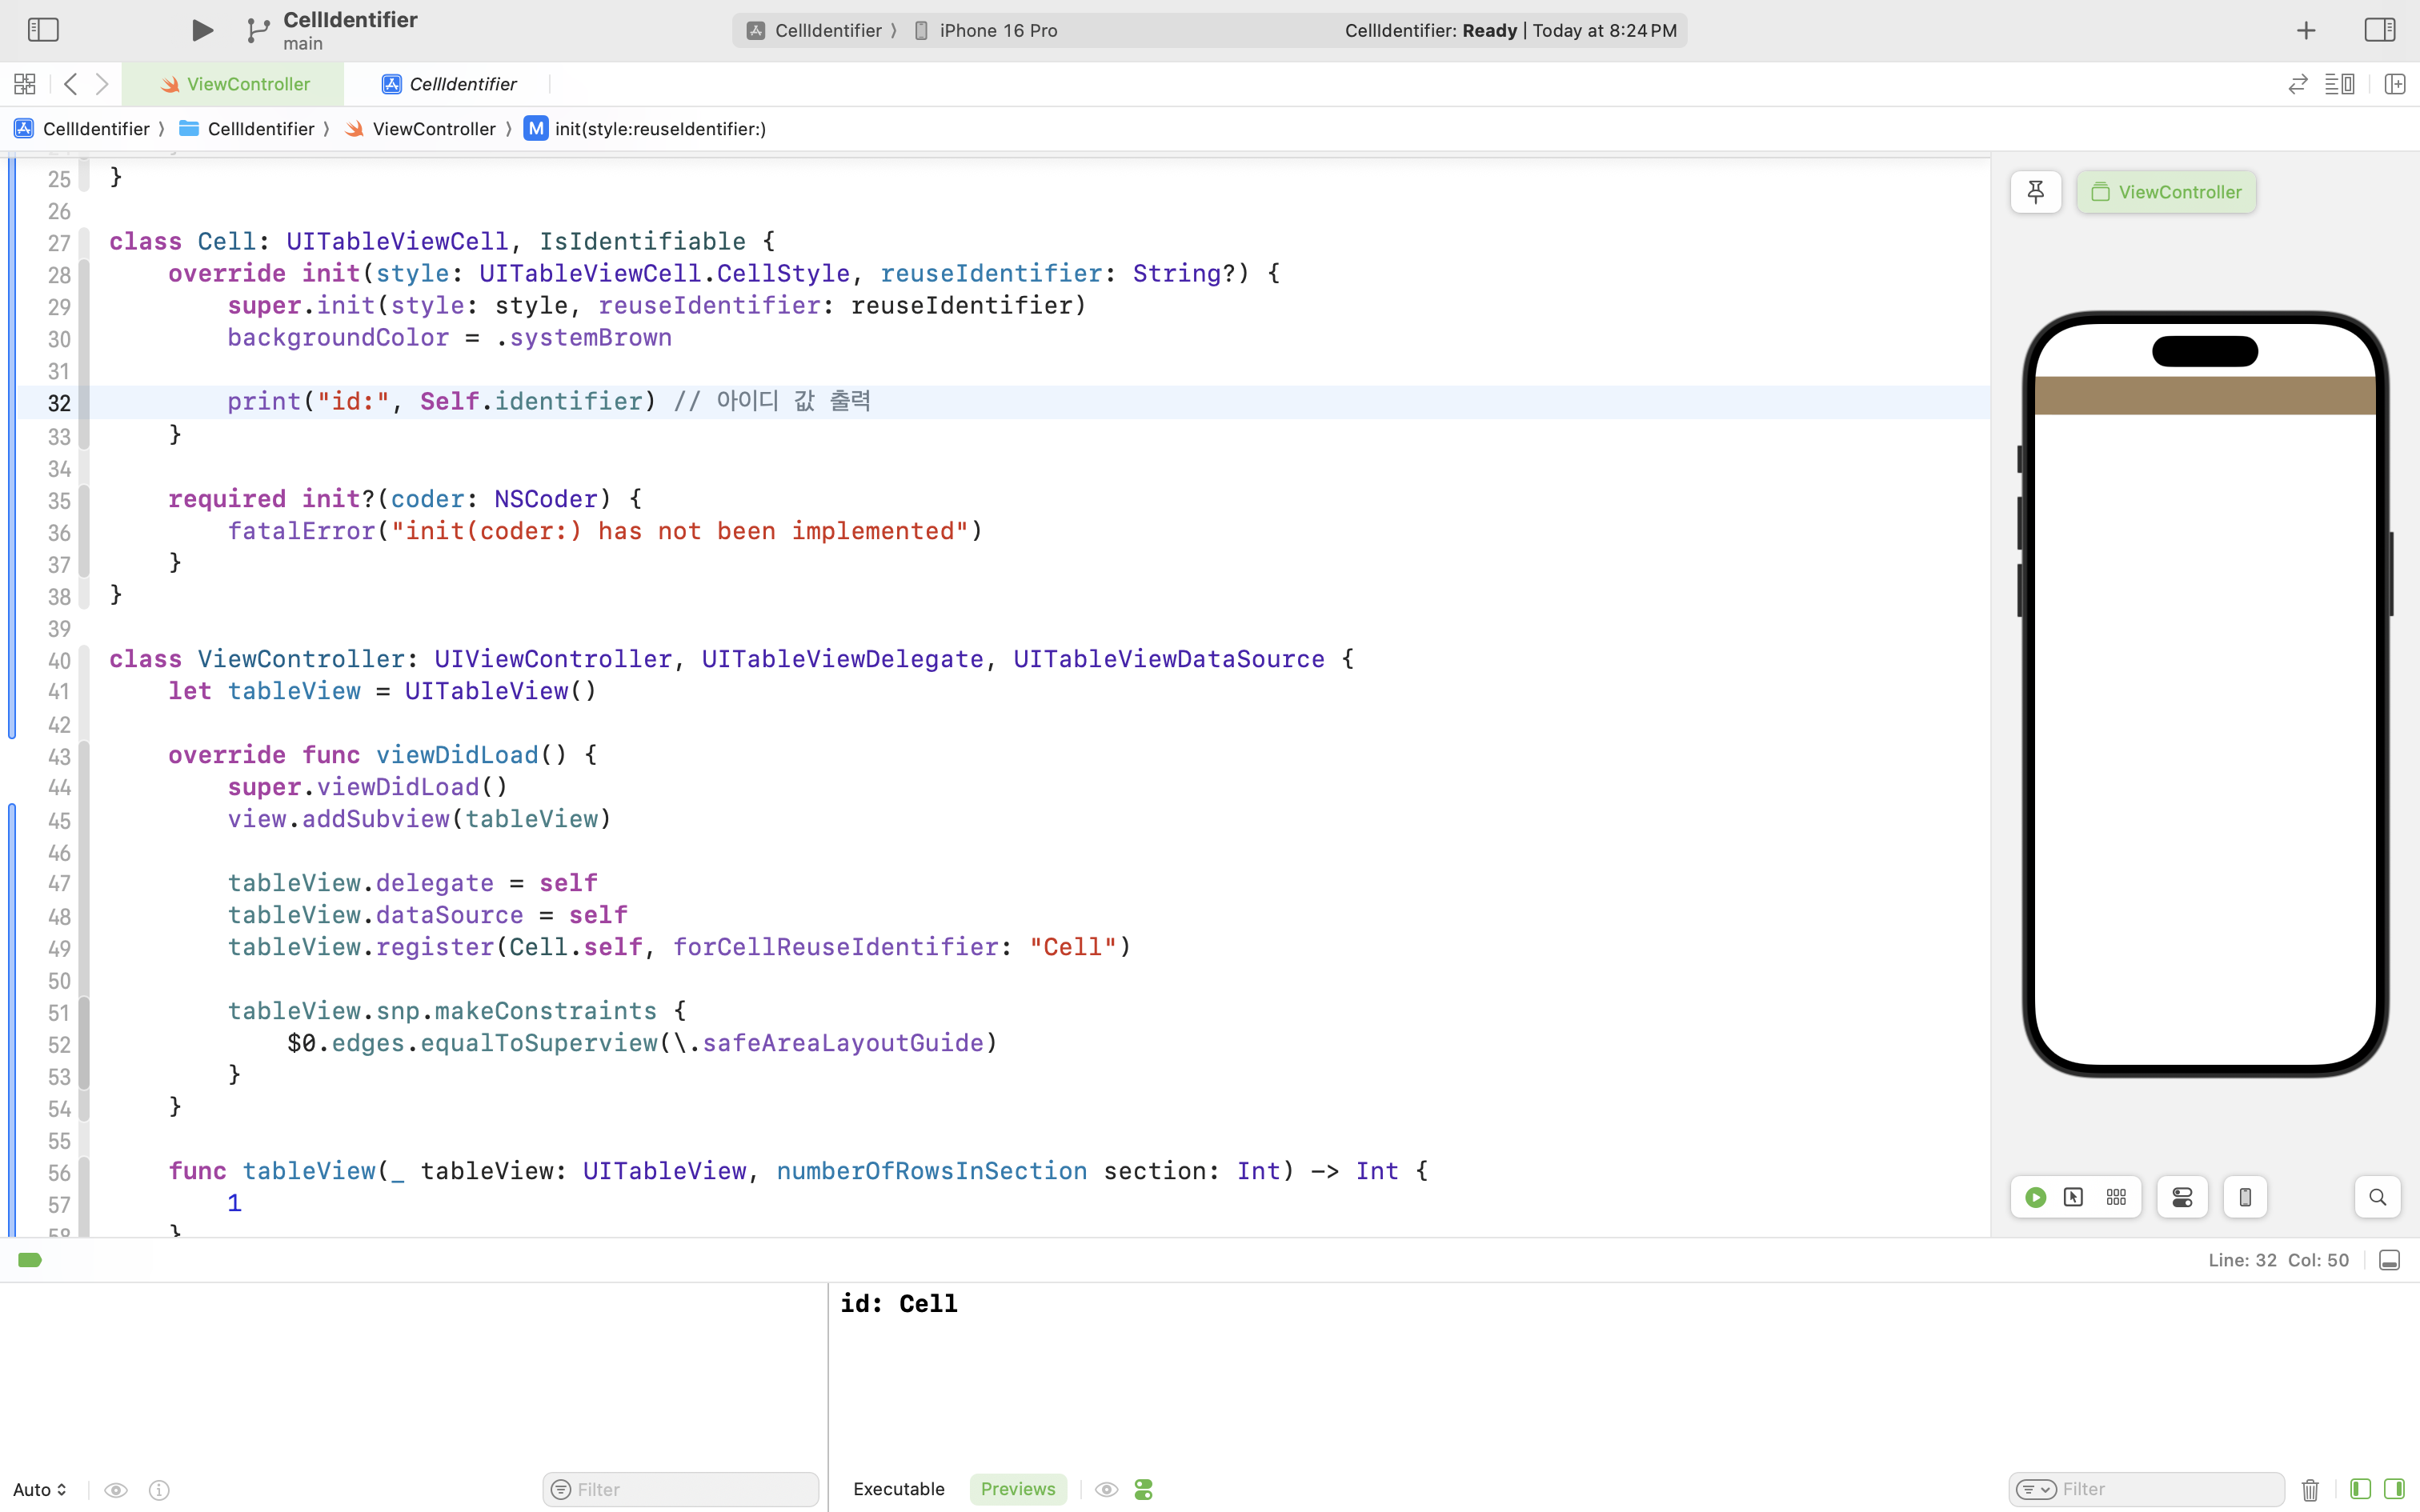Screen dimensions: 2420x1512
Task: Open preview device settings toggles
Action: point(2182,1197)
